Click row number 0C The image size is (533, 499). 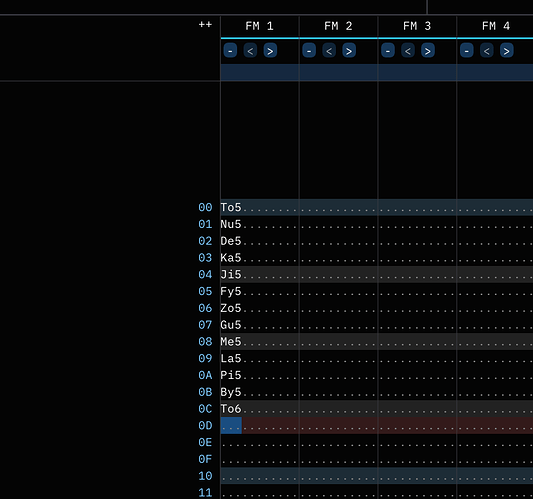pos(205,409)
